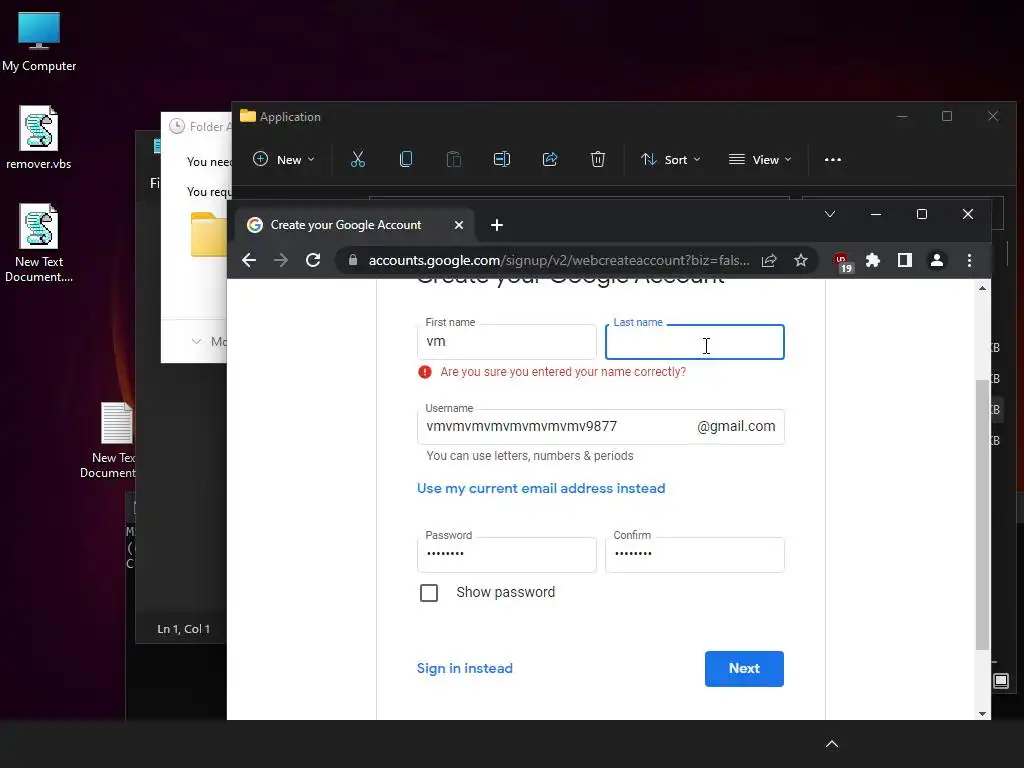1024x768 pixels.
Task: Tick the Show password checkbox
Action: tap(429, 593)
